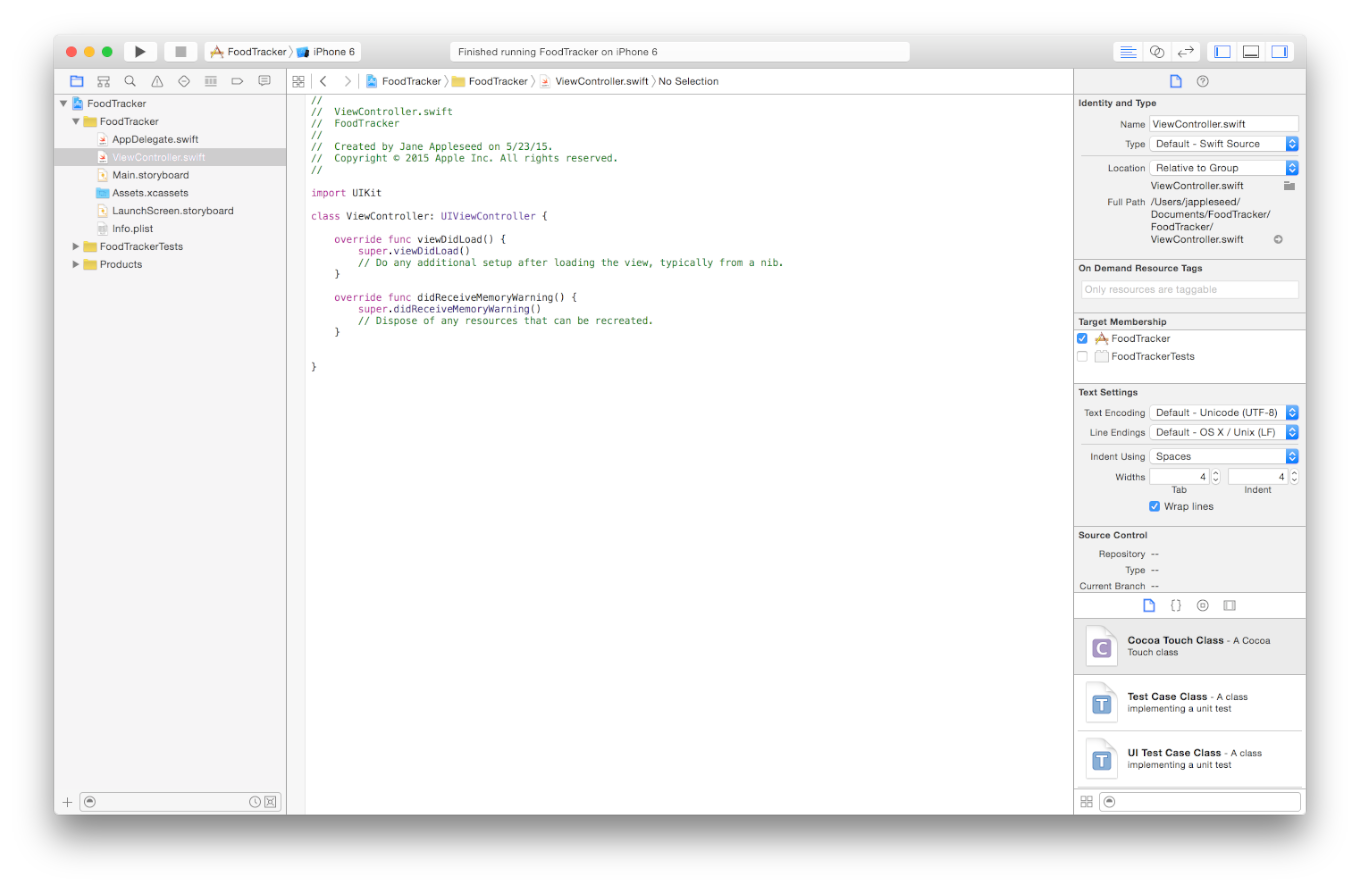
Task: Open the debug navigator
Action: click(211, 81)
